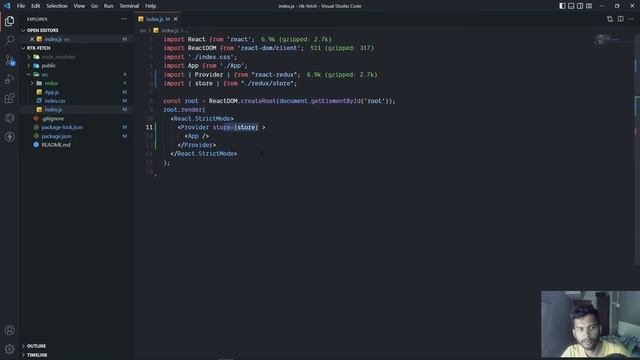Click createRoot call on root line
The height and width of the screenshot is (360, 640).
258,101
